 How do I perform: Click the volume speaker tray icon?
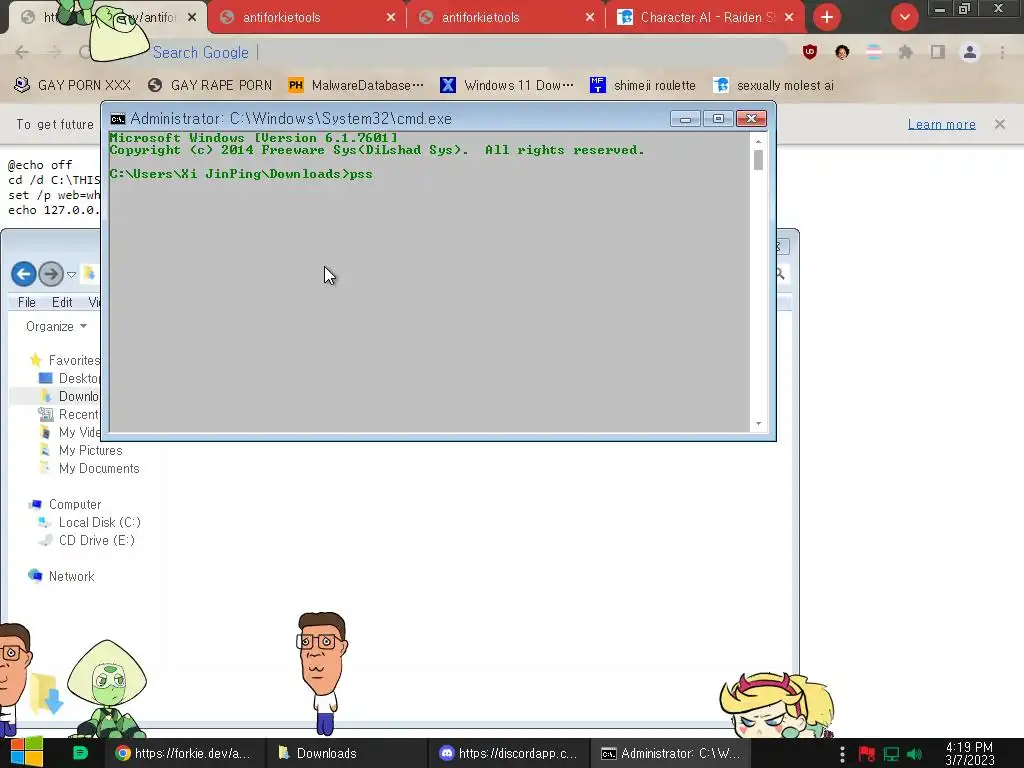pyautogui.click(x=914, y=754)
